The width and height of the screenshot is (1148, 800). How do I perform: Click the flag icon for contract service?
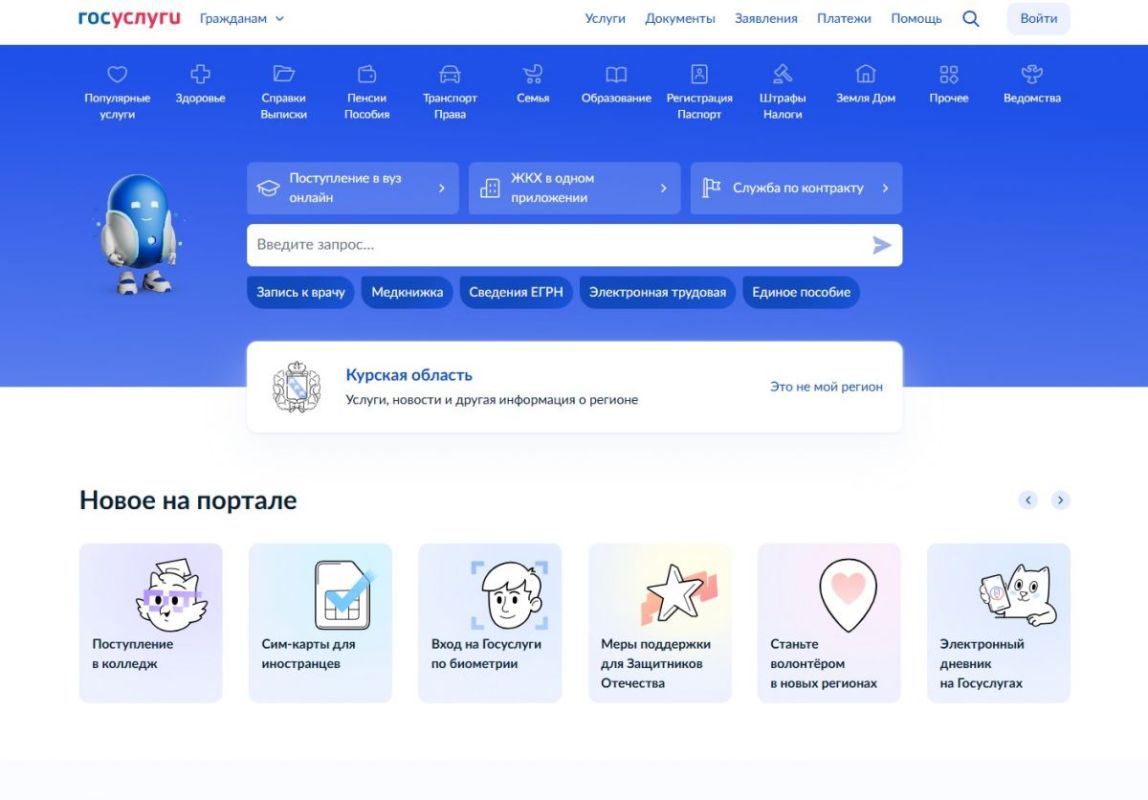(x=712, y=188)
